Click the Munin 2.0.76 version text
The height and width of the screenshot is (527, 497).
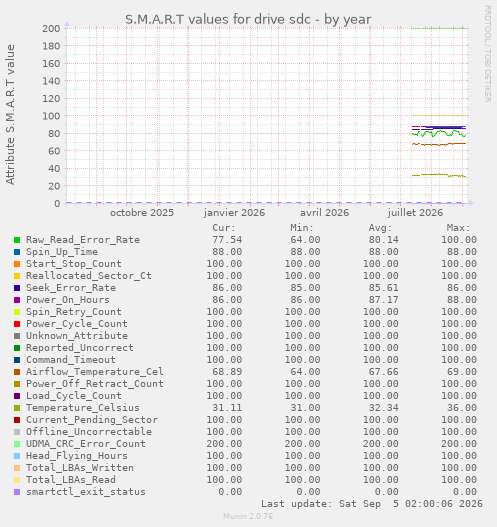click(x=248, y=516)
